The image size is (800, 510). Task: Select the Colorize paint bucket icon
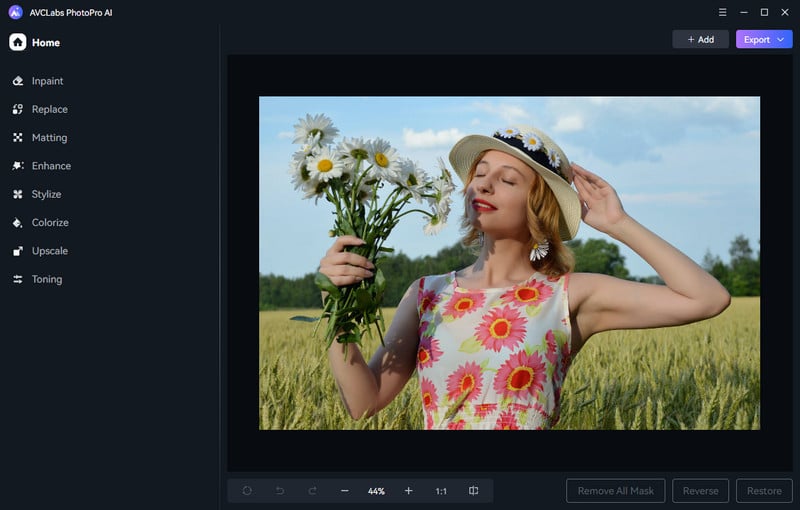tap(18, 223)
